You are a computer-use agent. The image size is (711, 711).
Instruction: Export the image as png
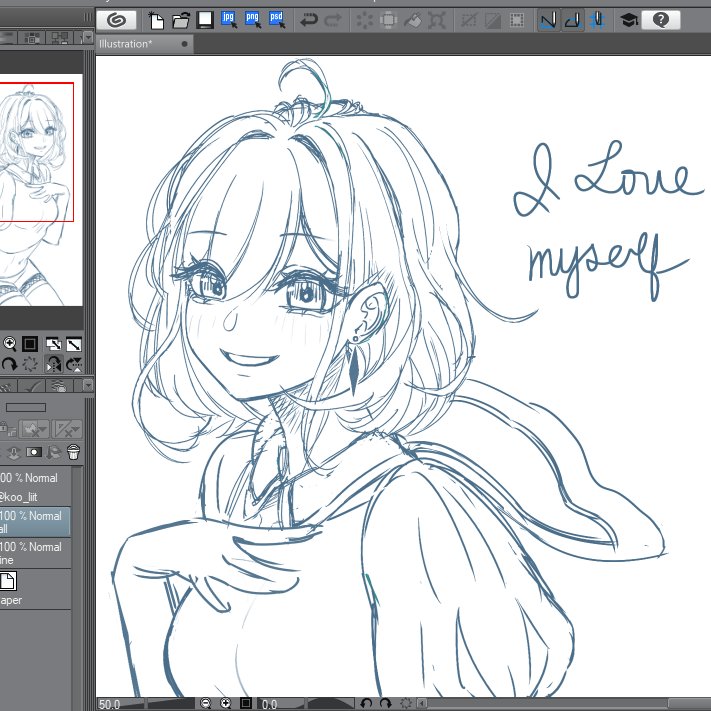(253, 20)
